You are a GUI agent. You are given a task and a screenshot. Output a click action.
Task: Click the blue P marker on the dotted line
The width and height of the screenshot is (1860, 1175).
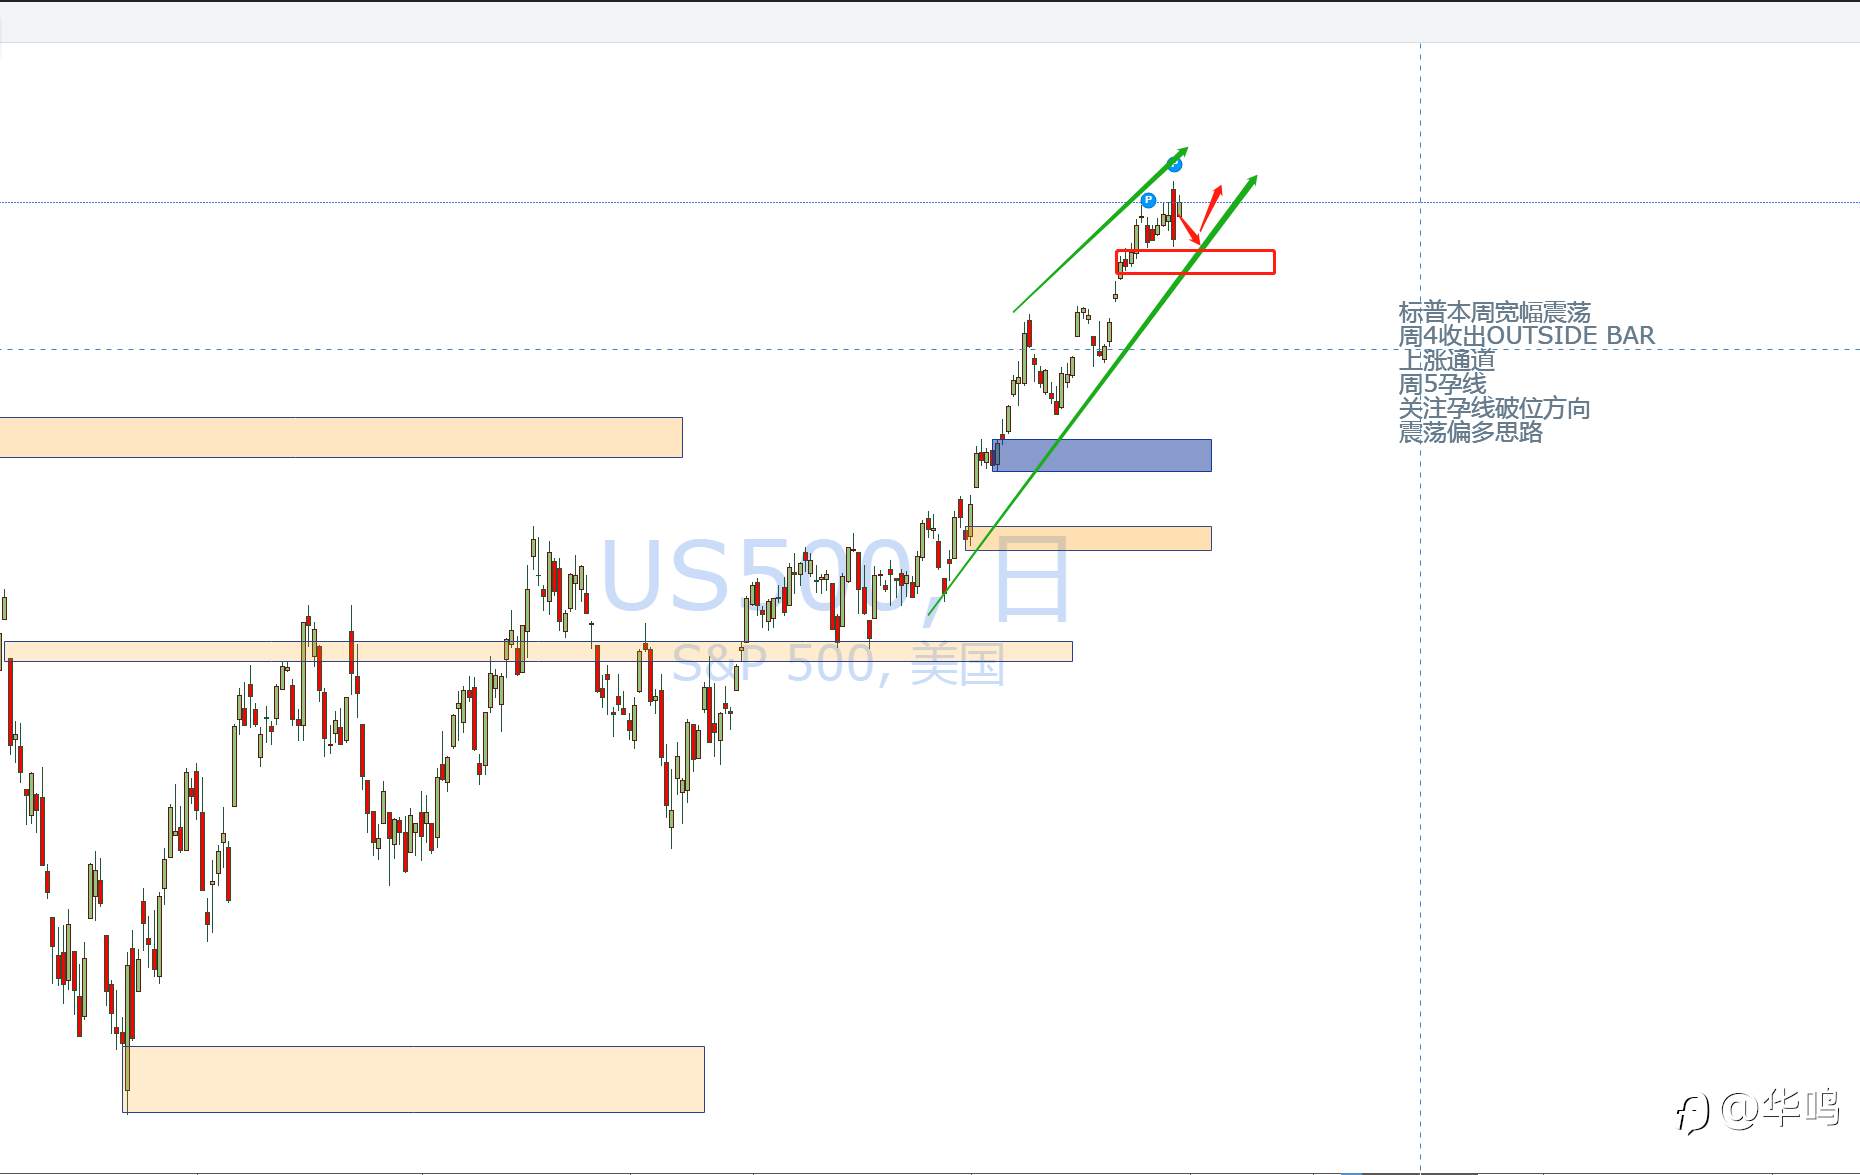pyautogui.click(x=1148, y=201)
